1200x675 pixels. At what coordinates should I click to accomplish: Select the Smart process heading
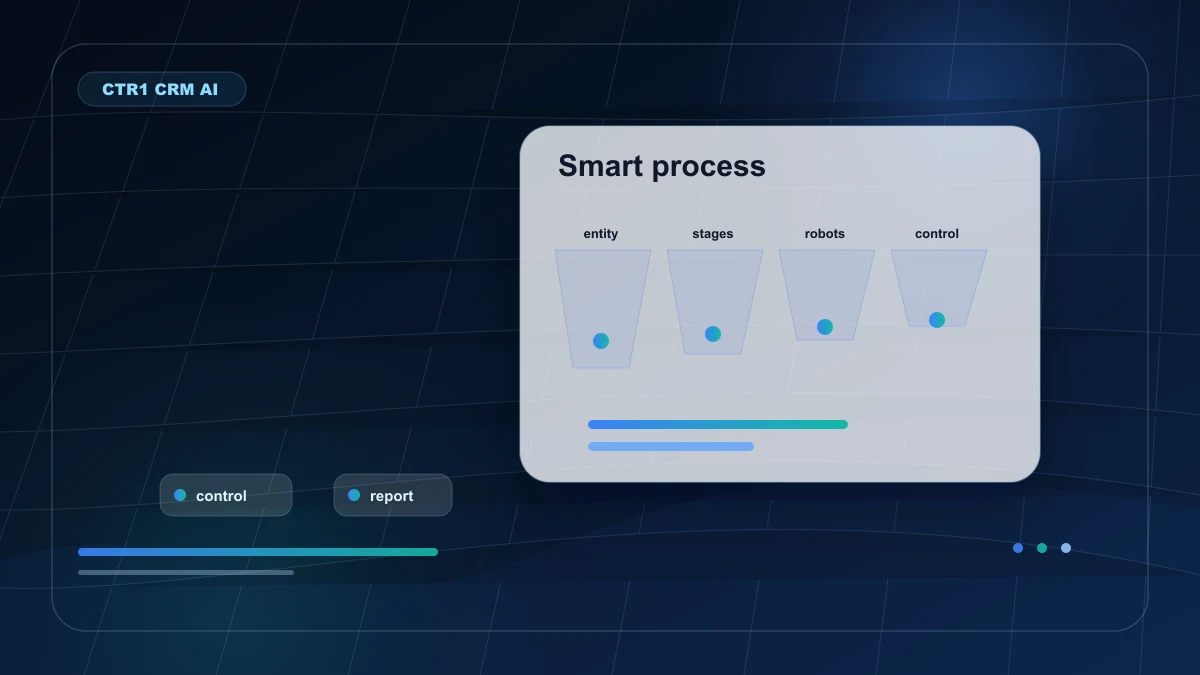[661, 166]
